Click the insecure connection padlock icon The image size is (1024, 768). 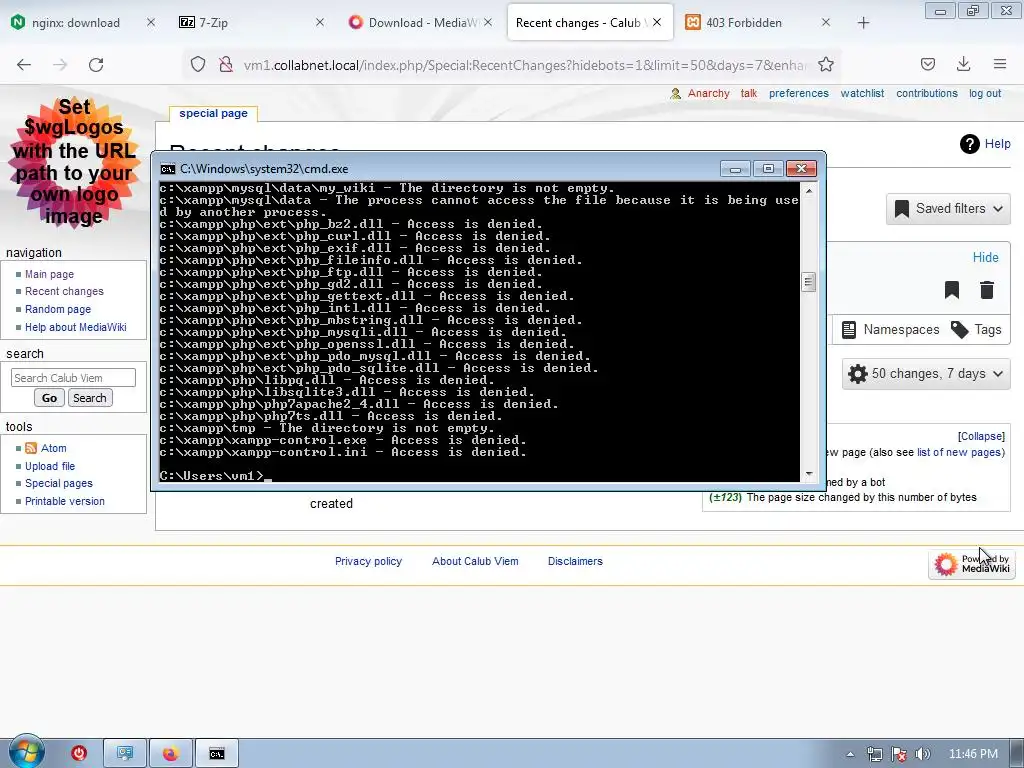(x=226, y=65)
